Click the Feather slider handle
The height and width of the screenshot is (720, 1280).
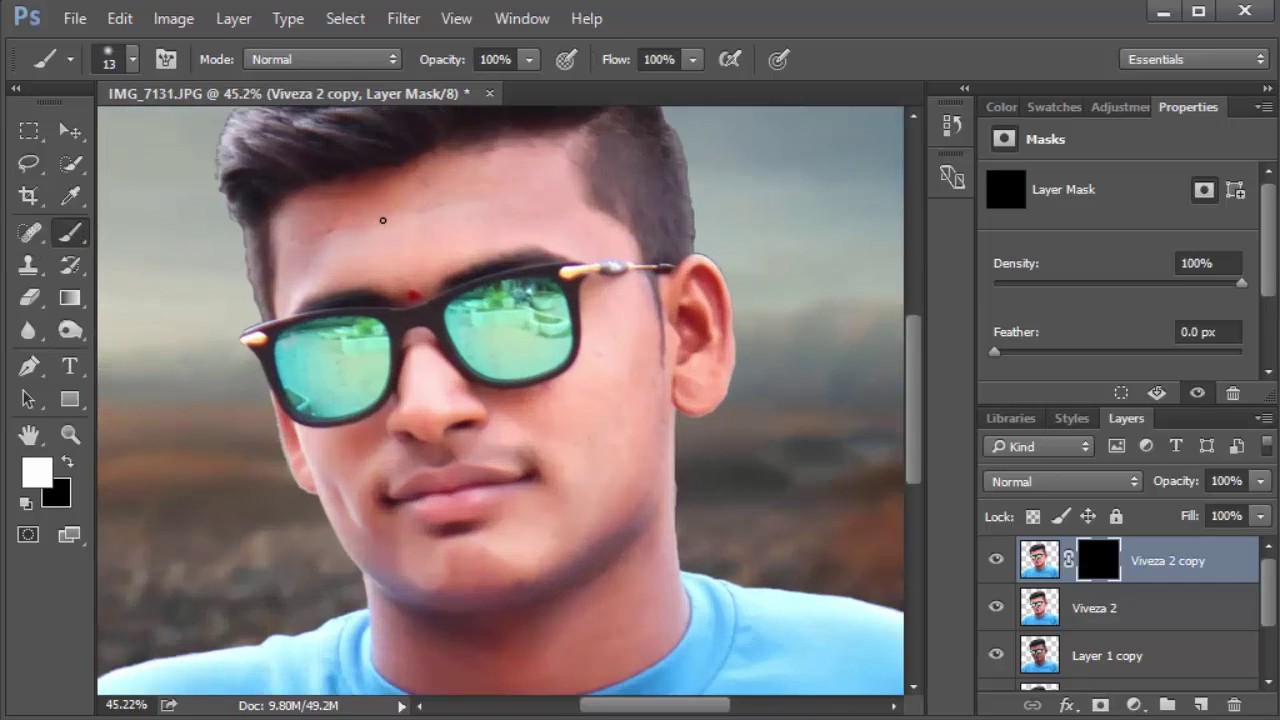(x=994, y=351)
